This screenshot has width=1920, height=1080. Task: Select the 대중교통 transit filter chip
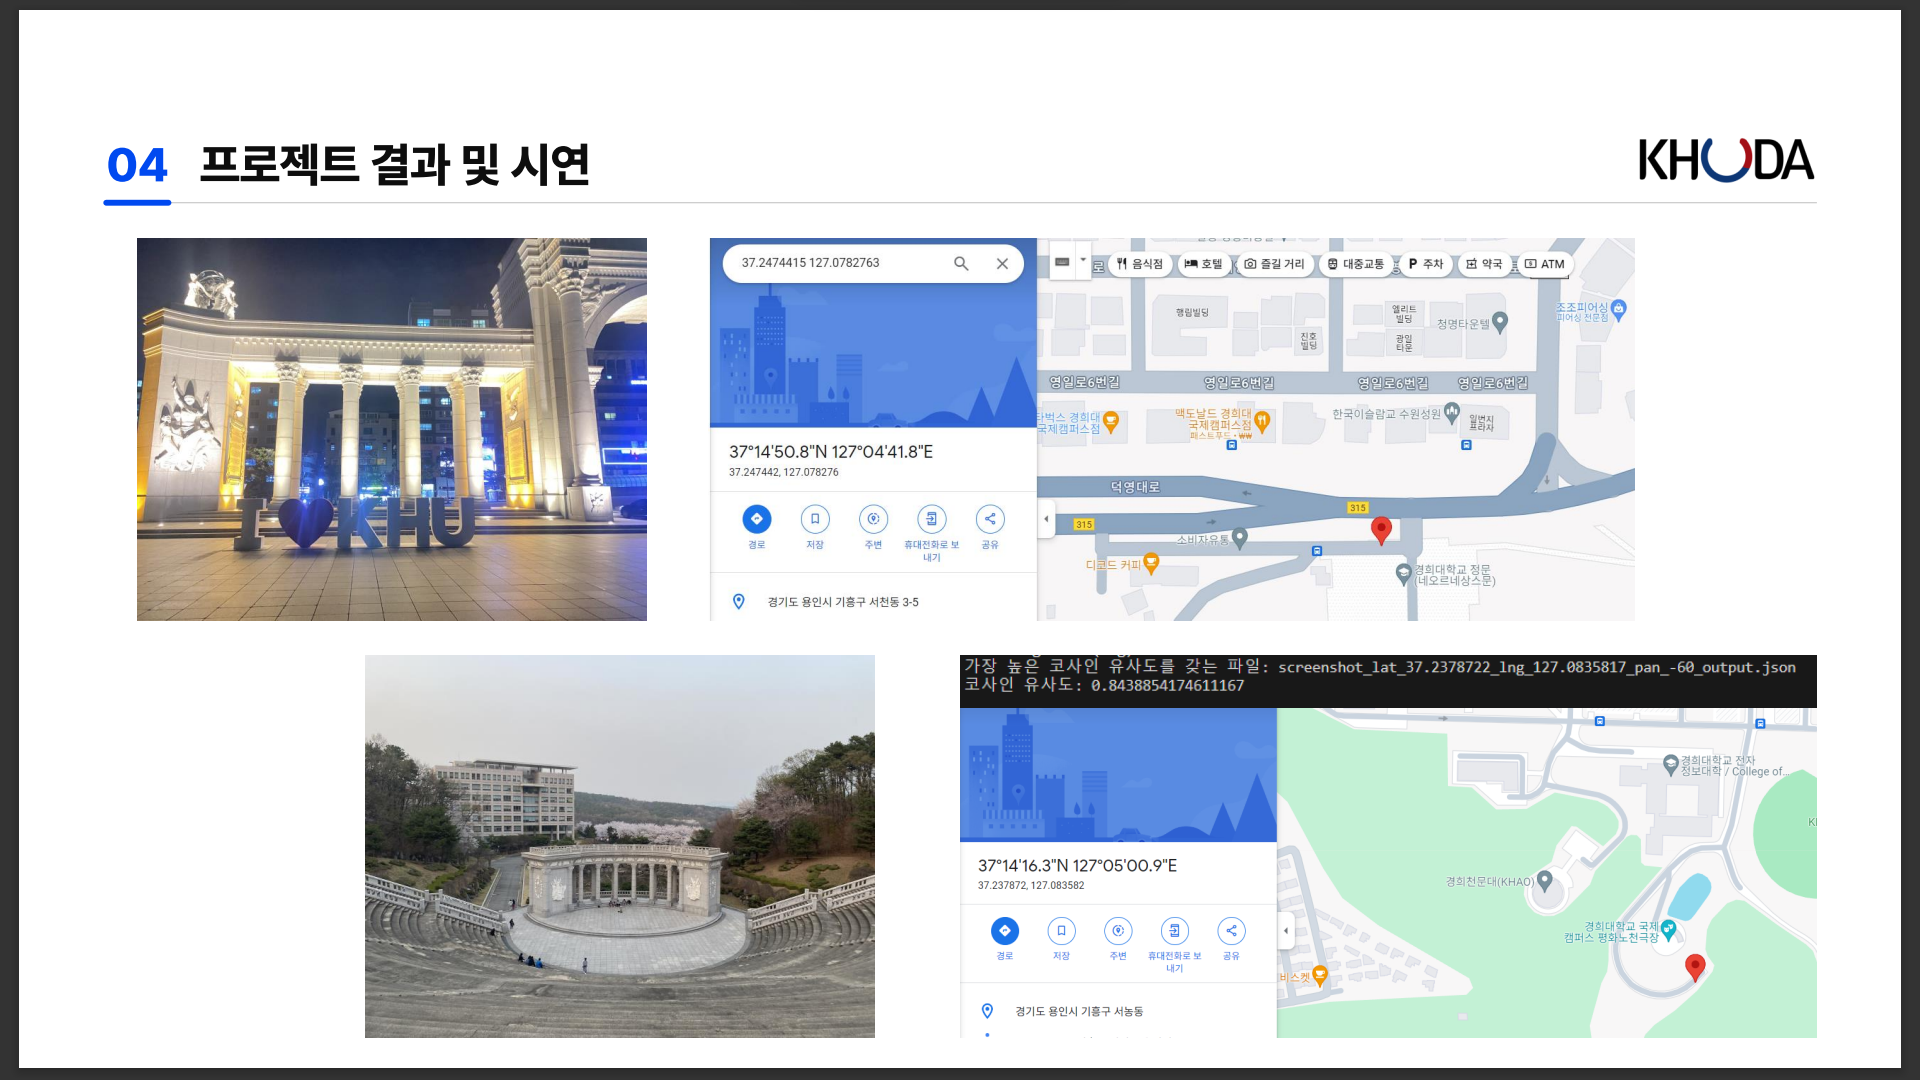click(1356, 264)
